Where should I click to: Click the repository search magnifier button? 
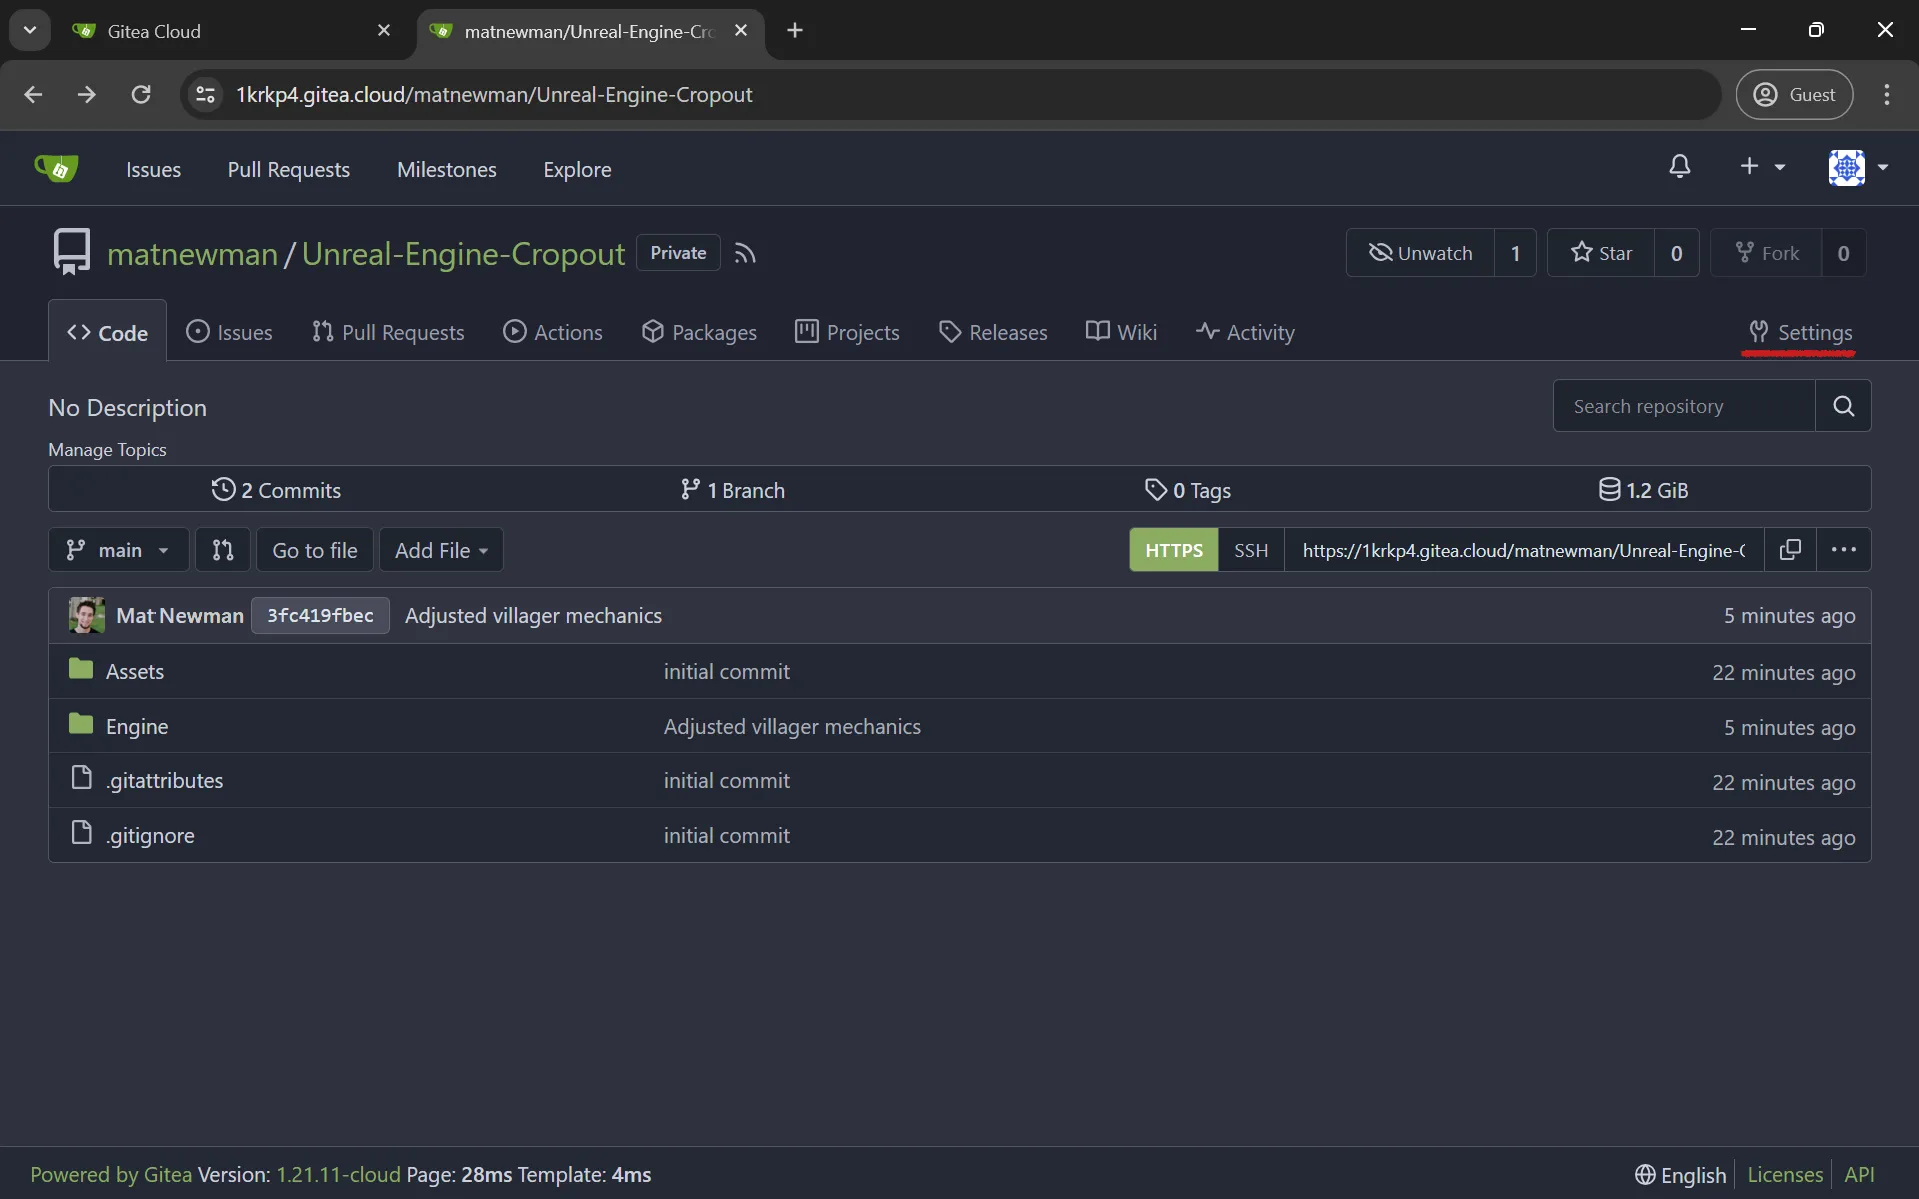tap(1843, 406)
